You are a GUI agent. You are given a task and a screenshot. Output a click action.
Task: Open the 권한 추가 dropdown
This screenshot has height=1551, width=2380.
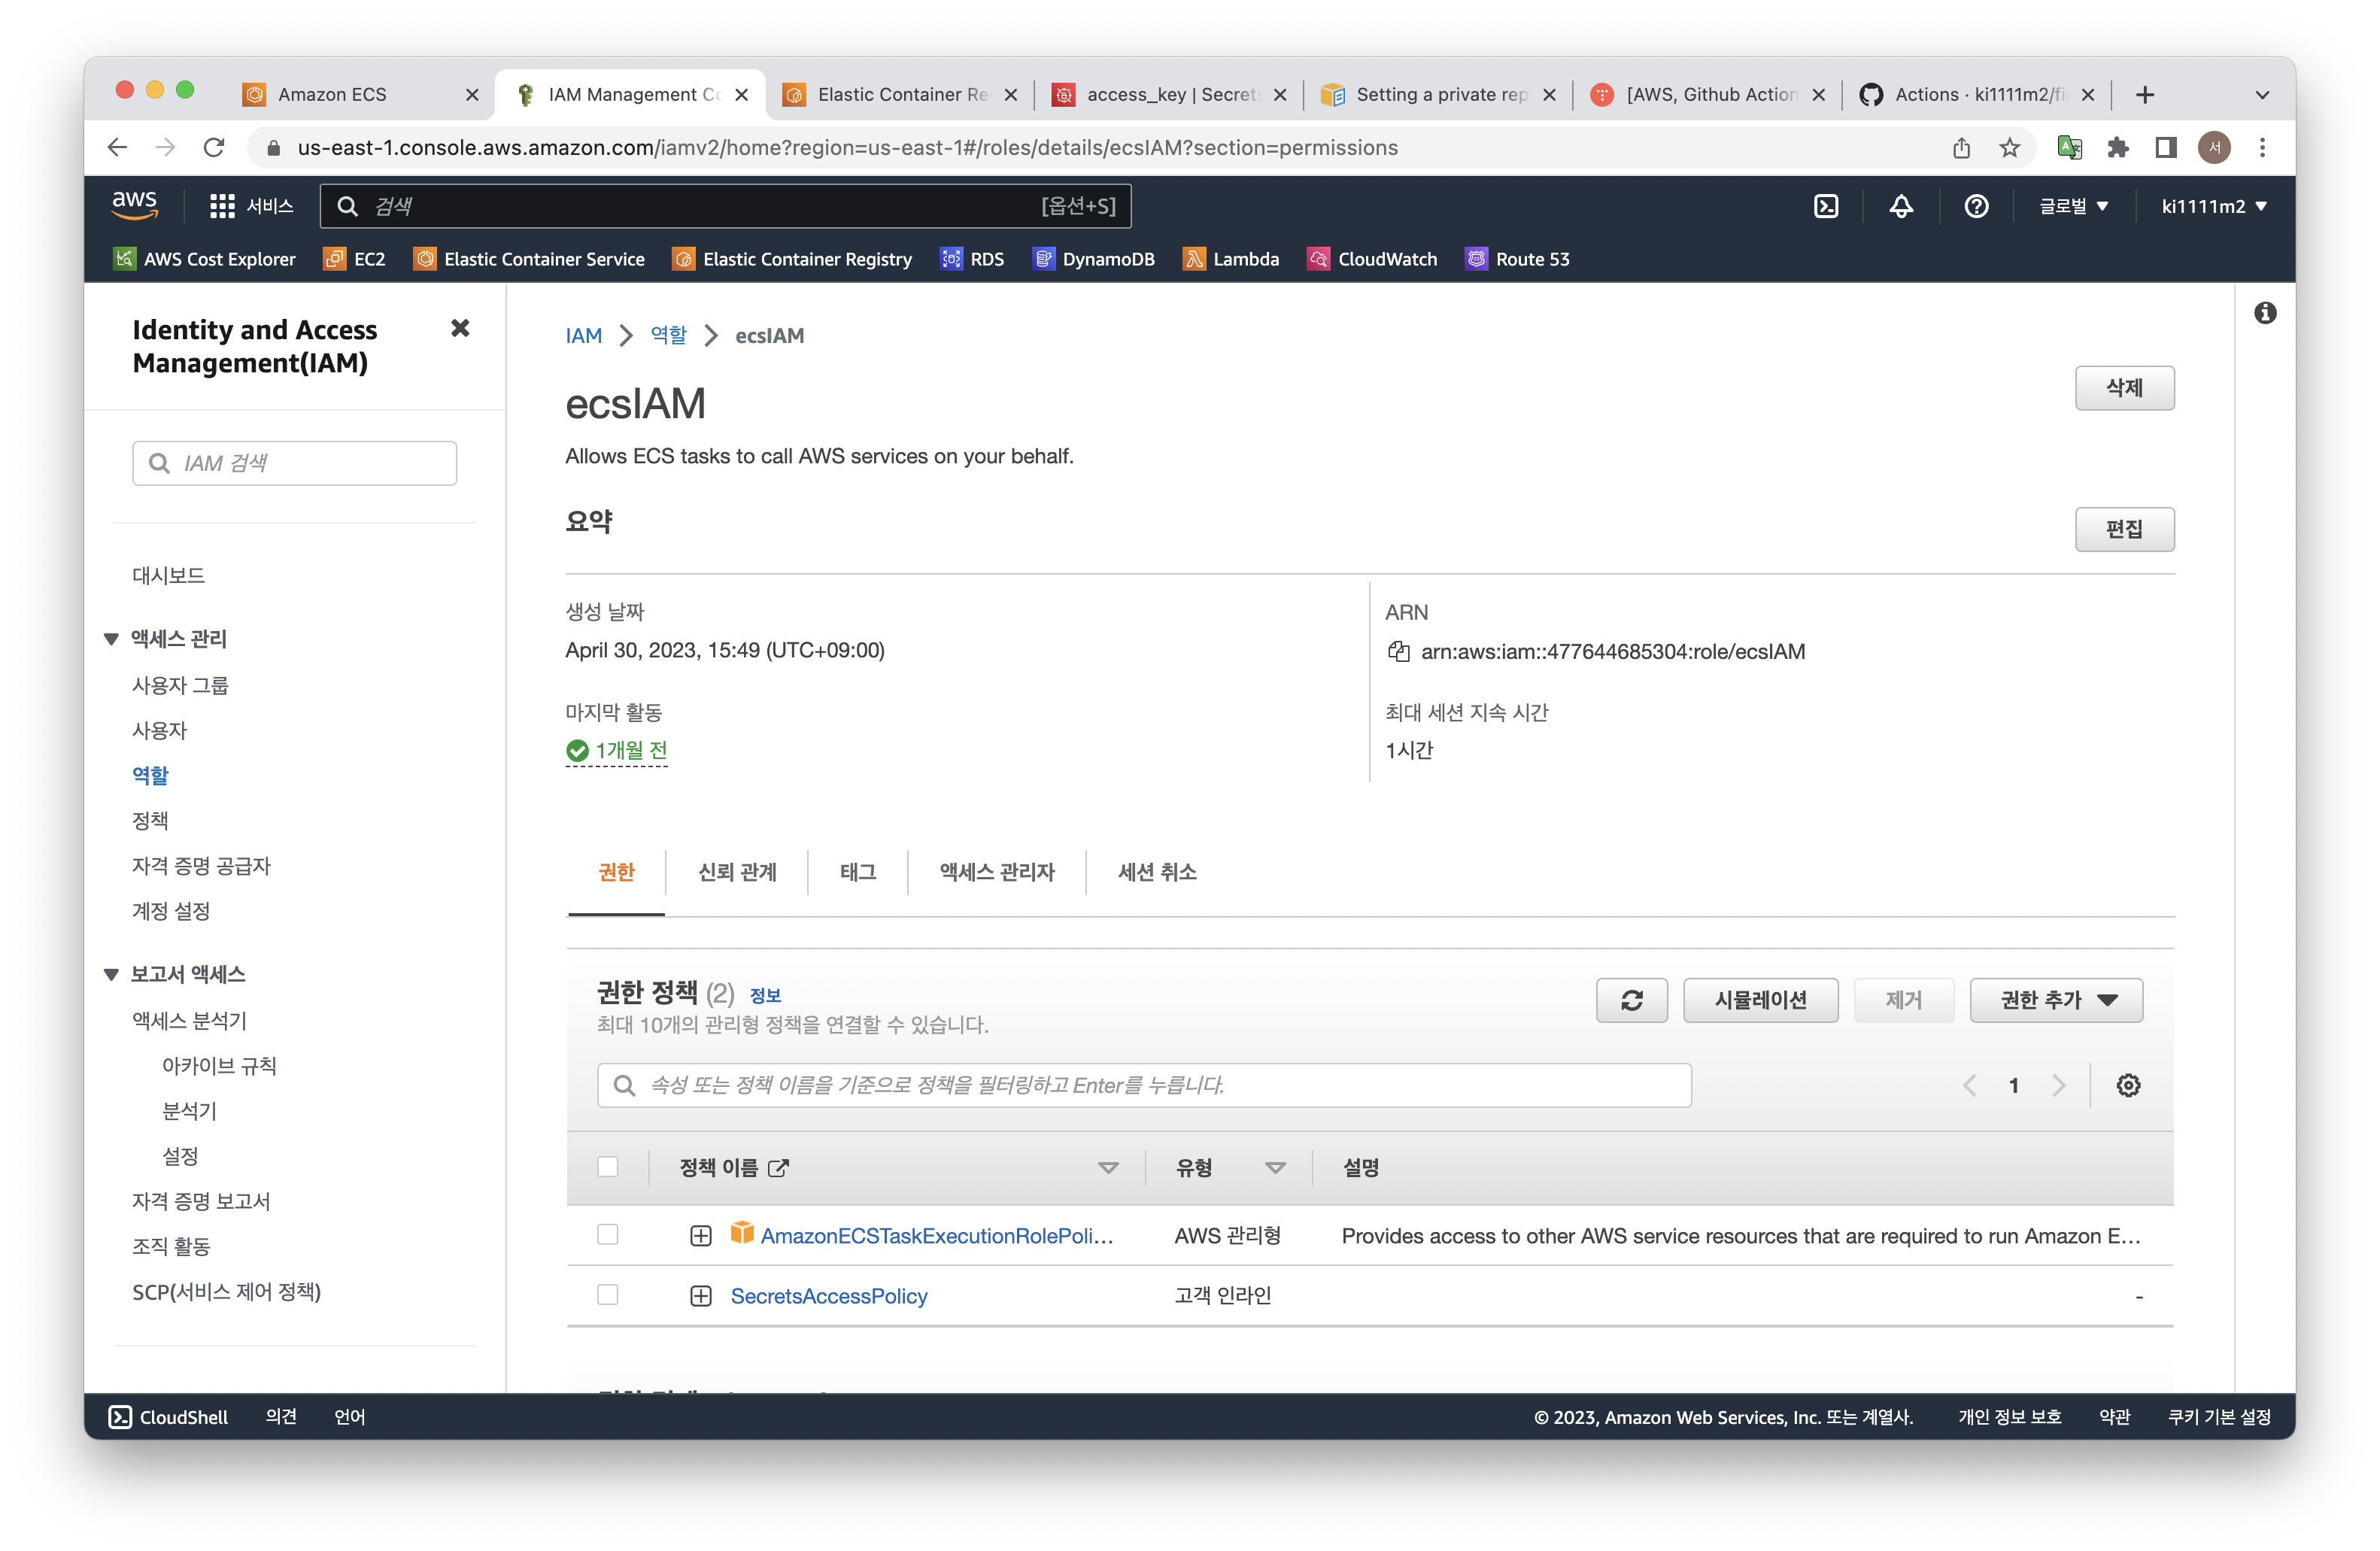point(2056,1000)
